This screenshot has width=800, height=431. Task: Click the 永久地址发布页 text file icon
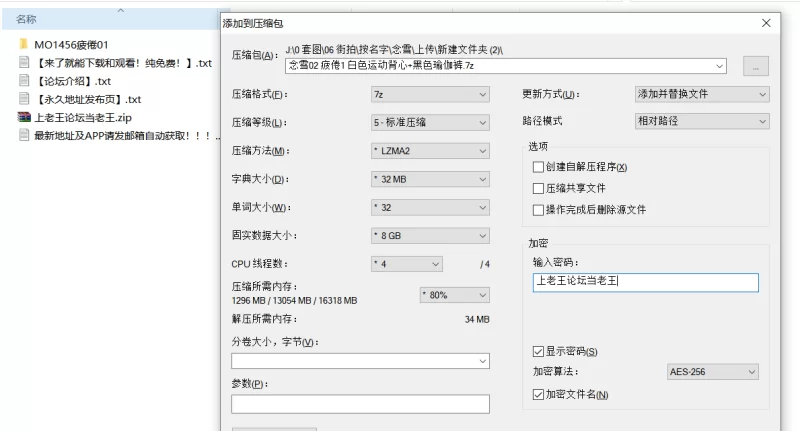(x=24, y=99)
